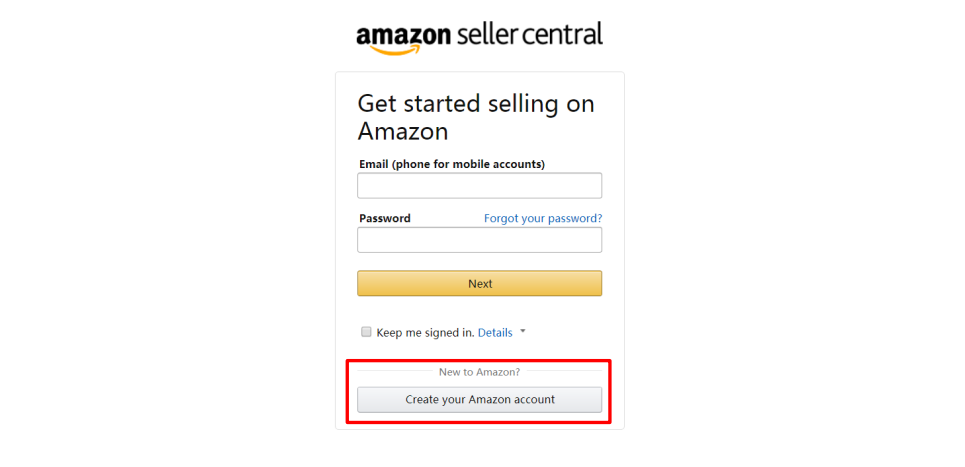Click the Email (phone for mobile accounts) label
This screenshot has height=467, width=965.
452,164
